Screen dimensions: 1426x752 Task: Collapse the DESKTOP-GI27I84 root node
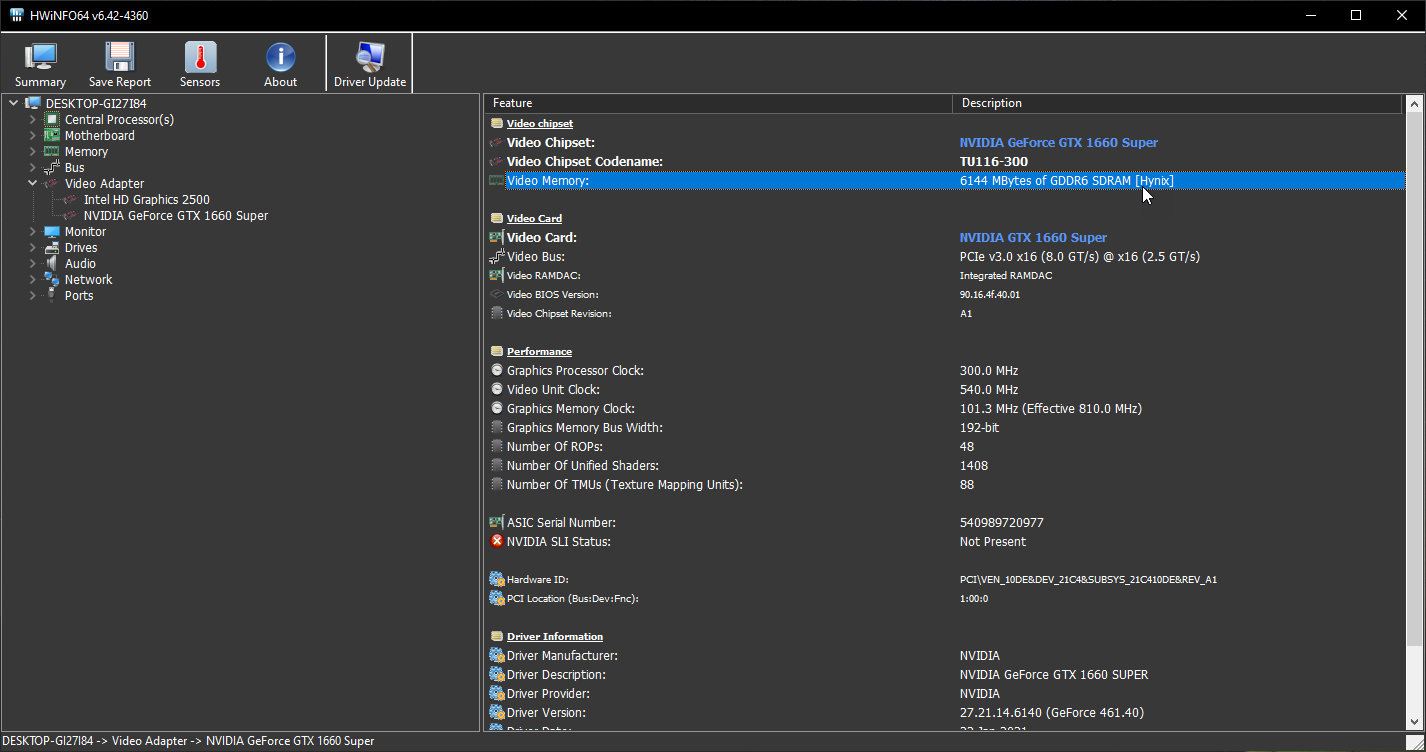coord(13,104)
